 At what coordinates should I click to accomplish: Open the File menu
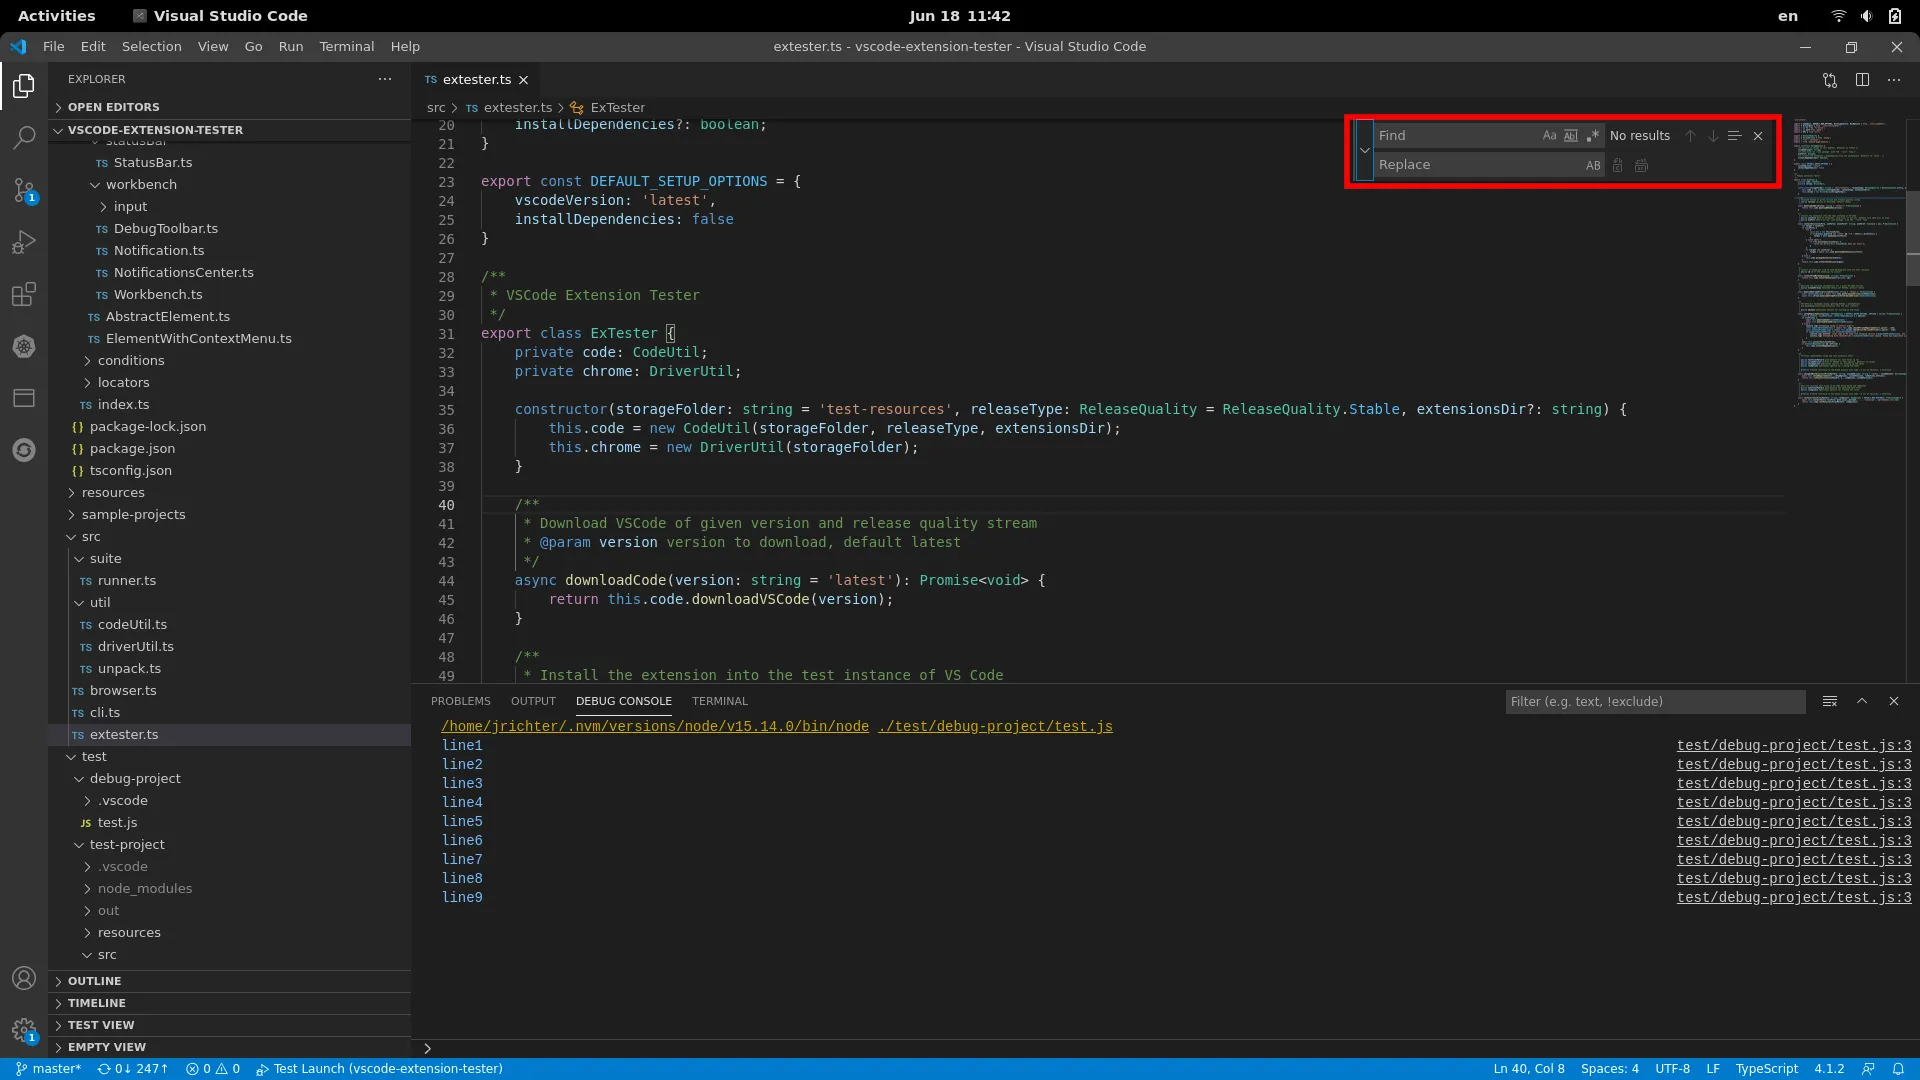click(54, 47)
